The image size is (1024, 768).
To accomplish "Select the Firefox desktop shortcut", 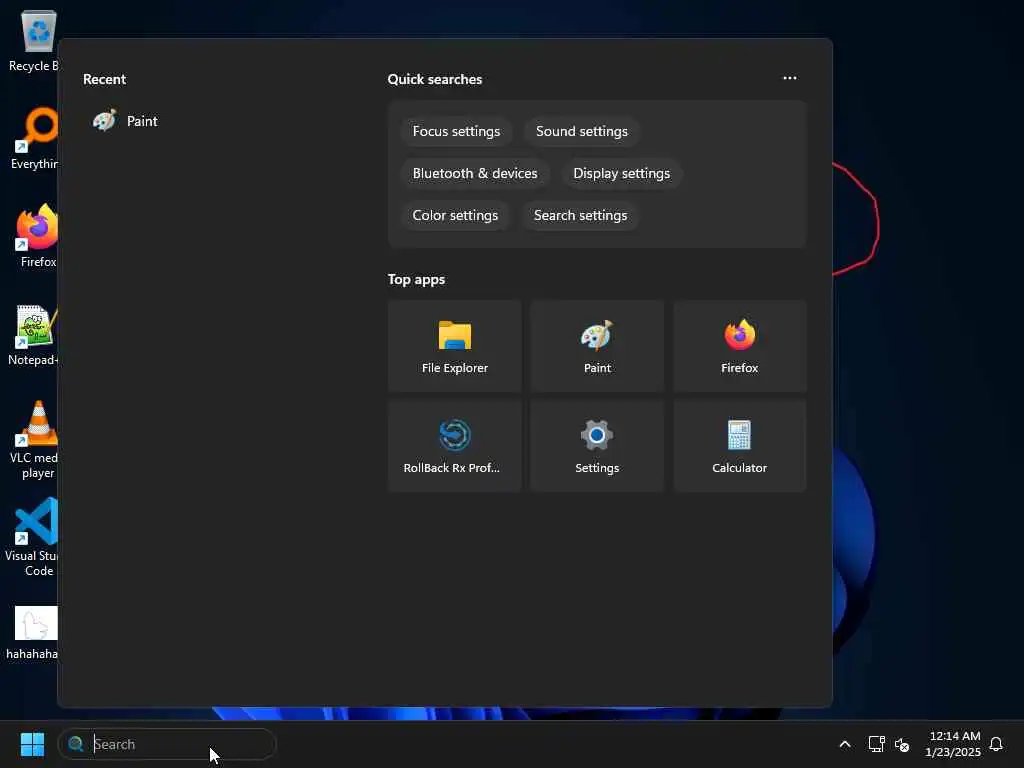I will [x=37, y=236].
